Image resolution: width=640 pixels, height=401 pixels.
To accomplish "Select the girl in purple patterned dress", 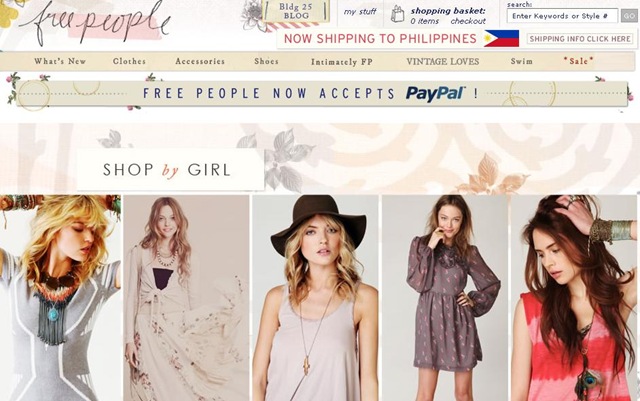I will point(444,298).
